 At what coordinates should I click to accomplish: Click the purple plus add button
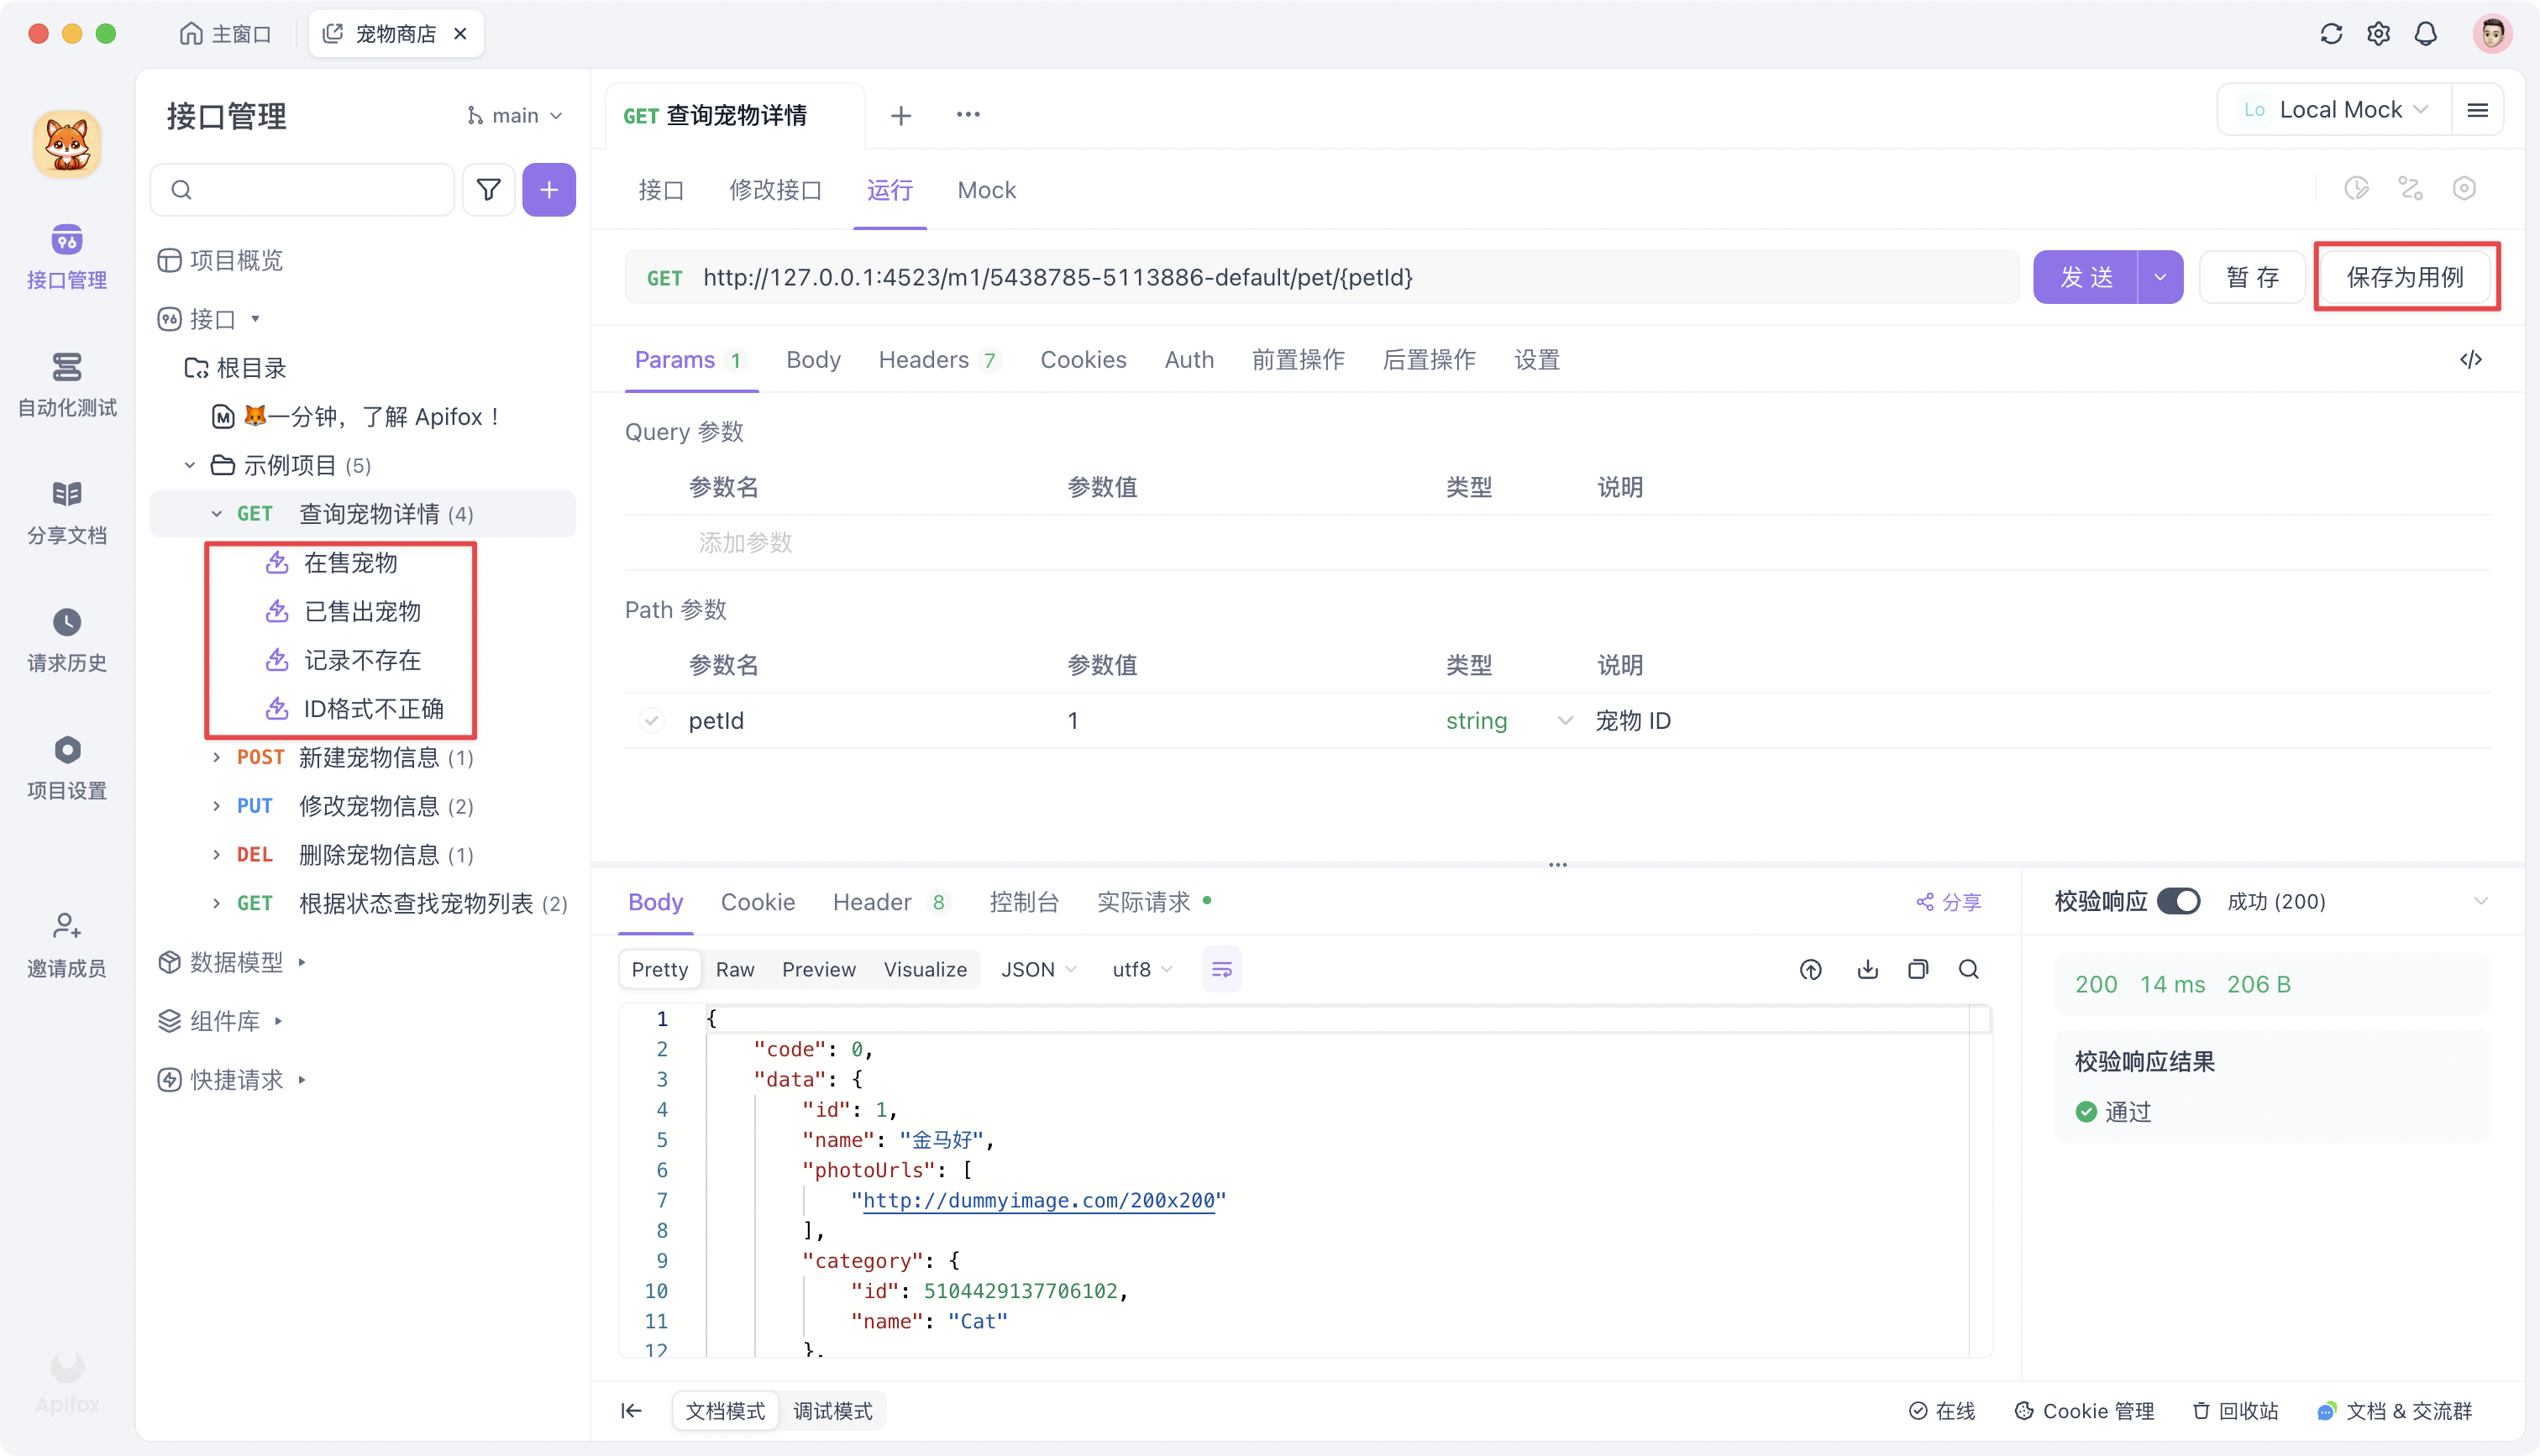pyautogui.click(x=549, y=190)
